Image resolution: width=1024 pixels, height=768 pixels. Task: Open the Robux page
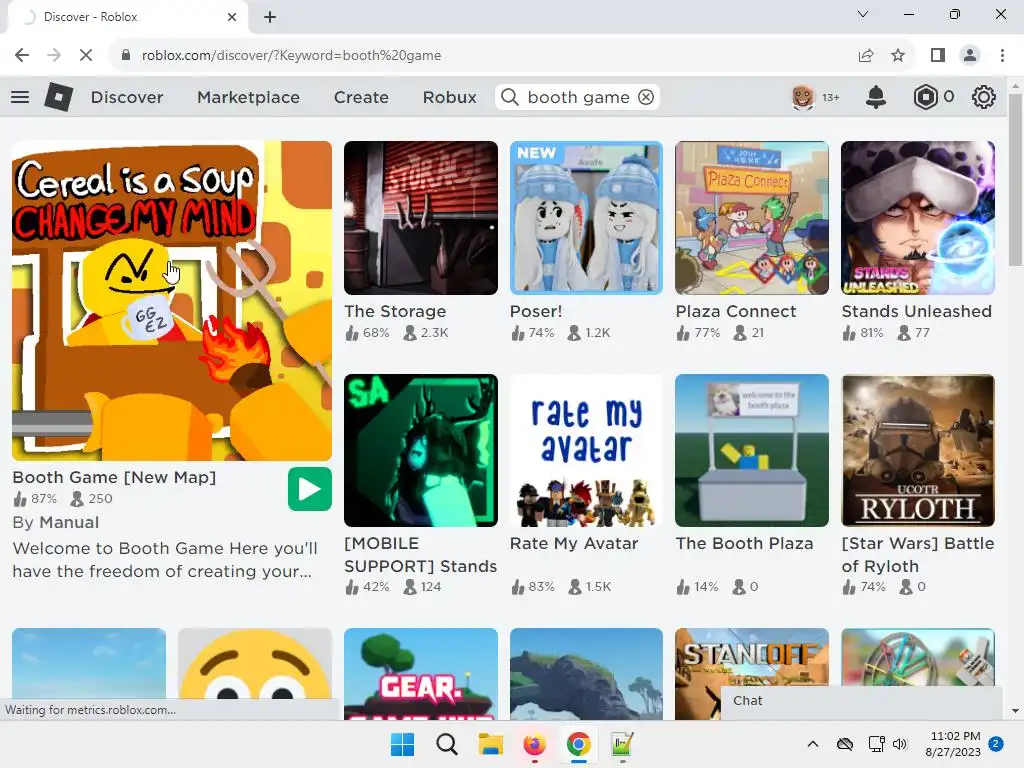click(x=449, y=97)
